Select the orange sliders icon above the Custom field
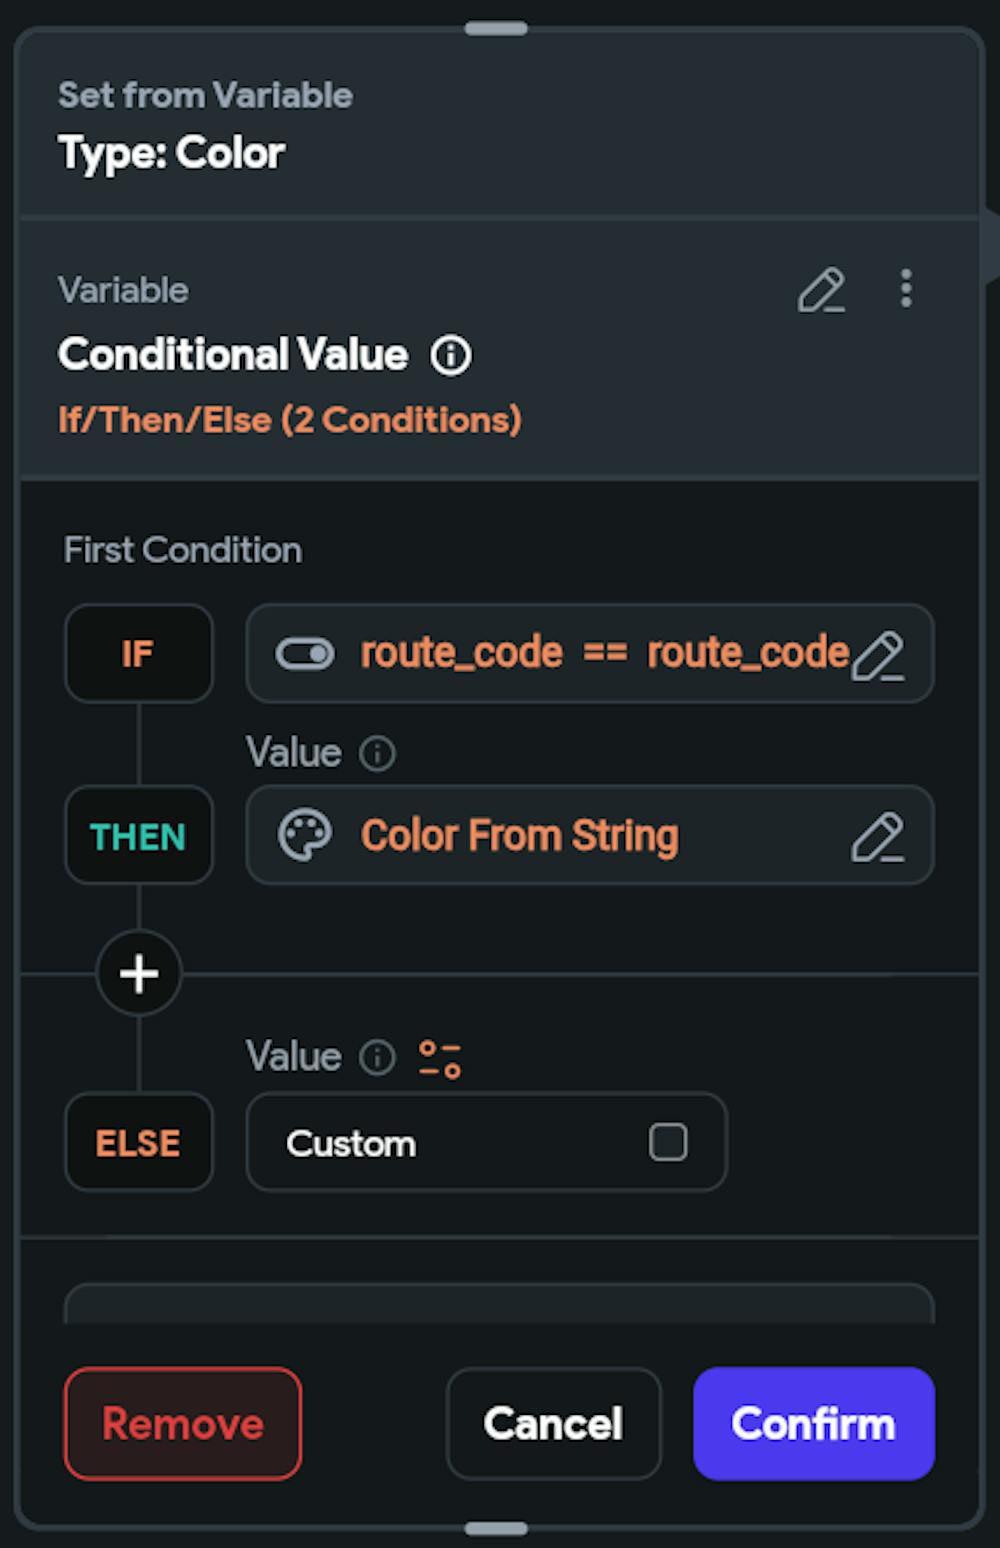 [x=440, y=1056]
